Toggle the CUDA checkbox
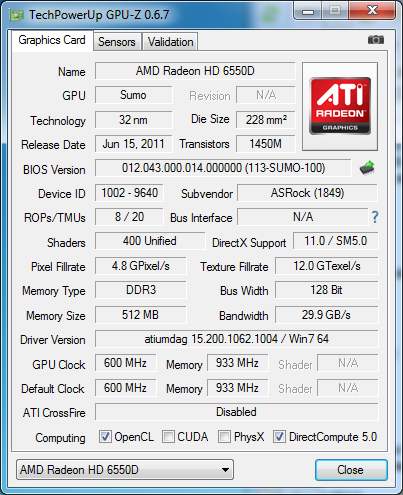403x495 pixels. click(x=168, y=436)
